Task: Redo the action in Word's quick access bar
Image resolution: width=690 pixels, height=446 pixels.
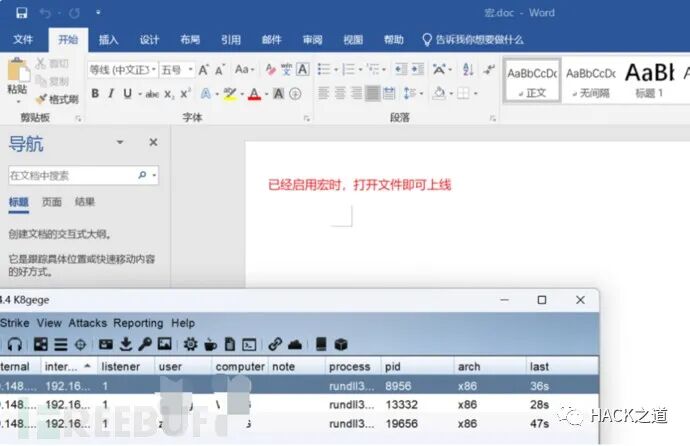Action: click(x=74, y=13)
